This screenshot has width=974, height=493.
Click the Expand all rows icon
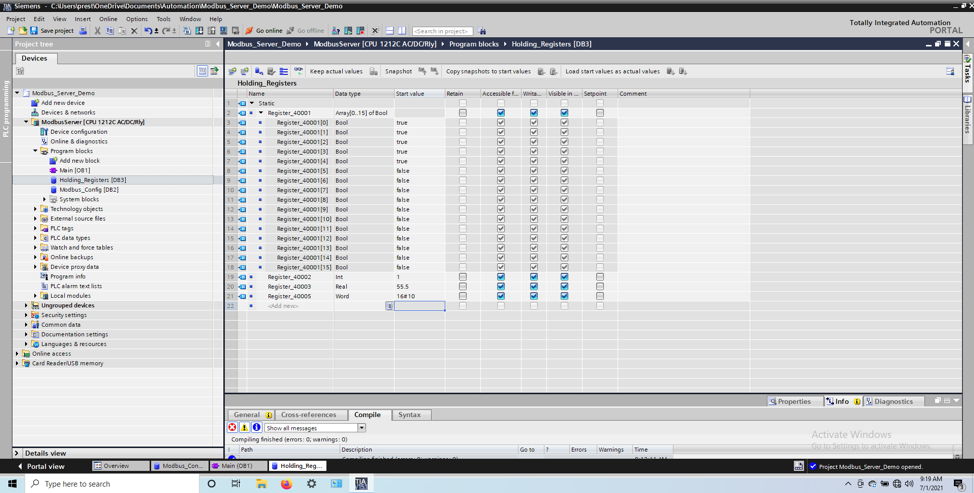coord(283,71)
